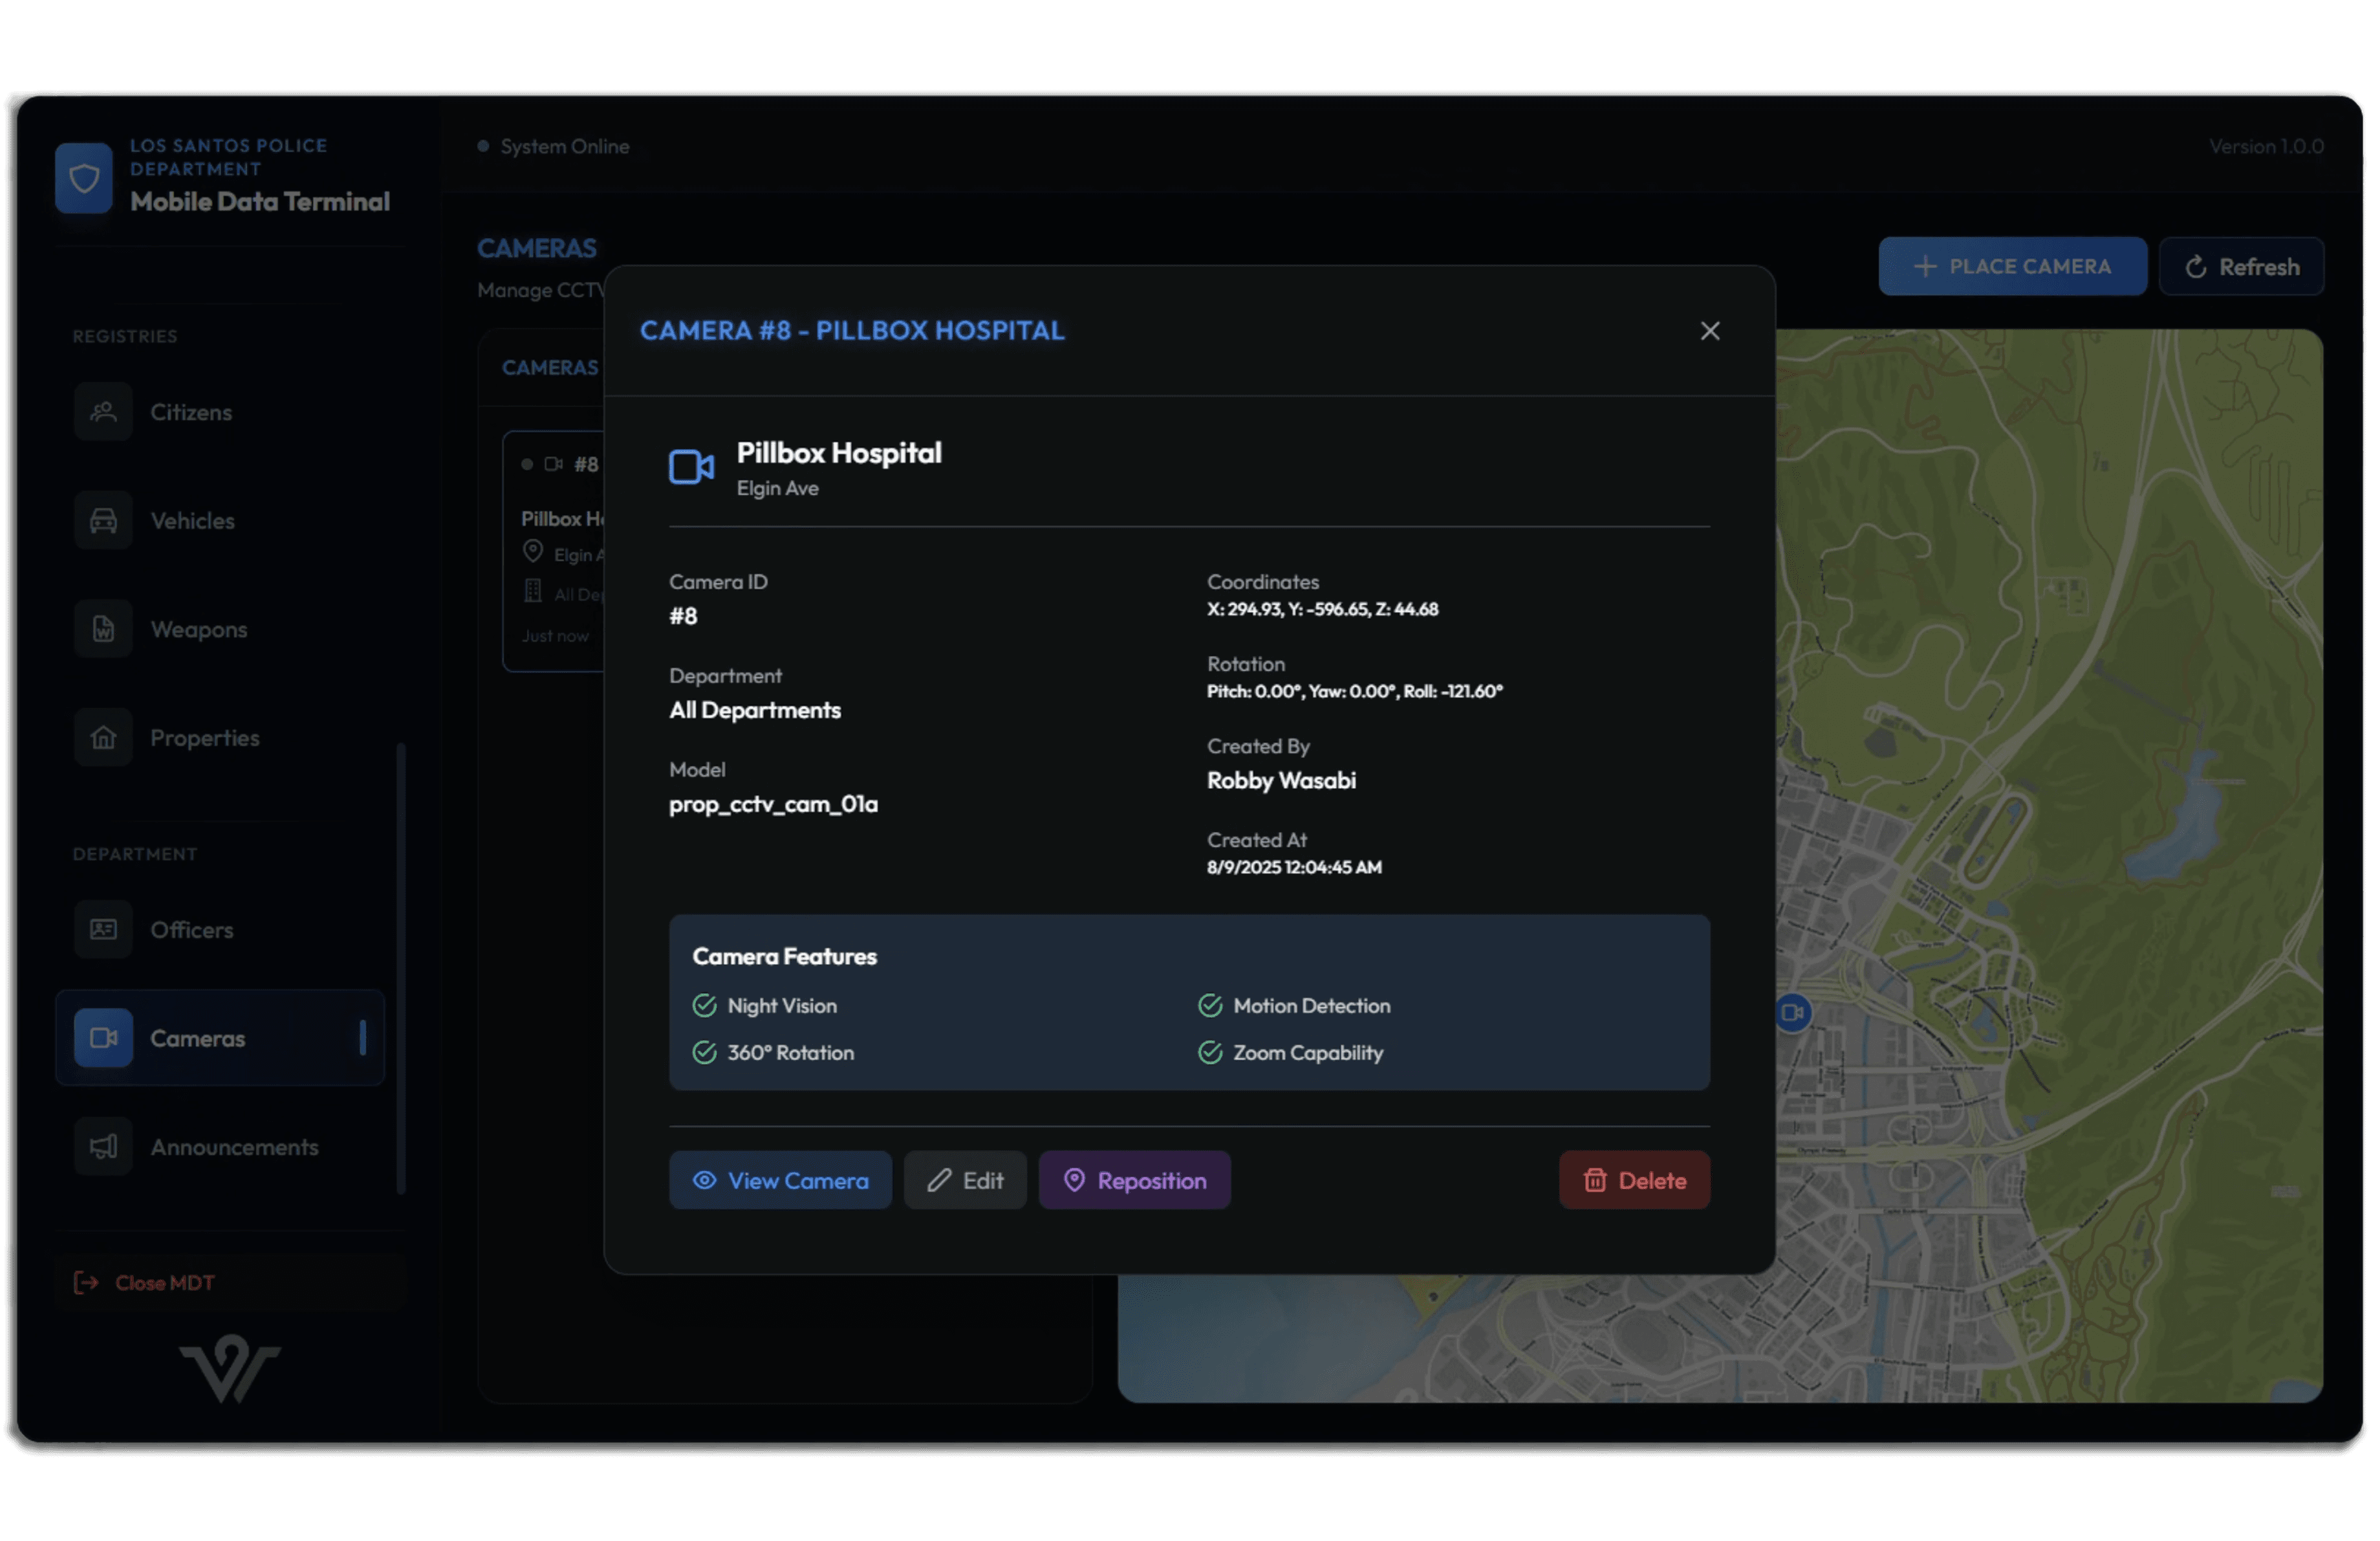Click the Zoom Capability checkmark icon

tap(1210, 1053)
